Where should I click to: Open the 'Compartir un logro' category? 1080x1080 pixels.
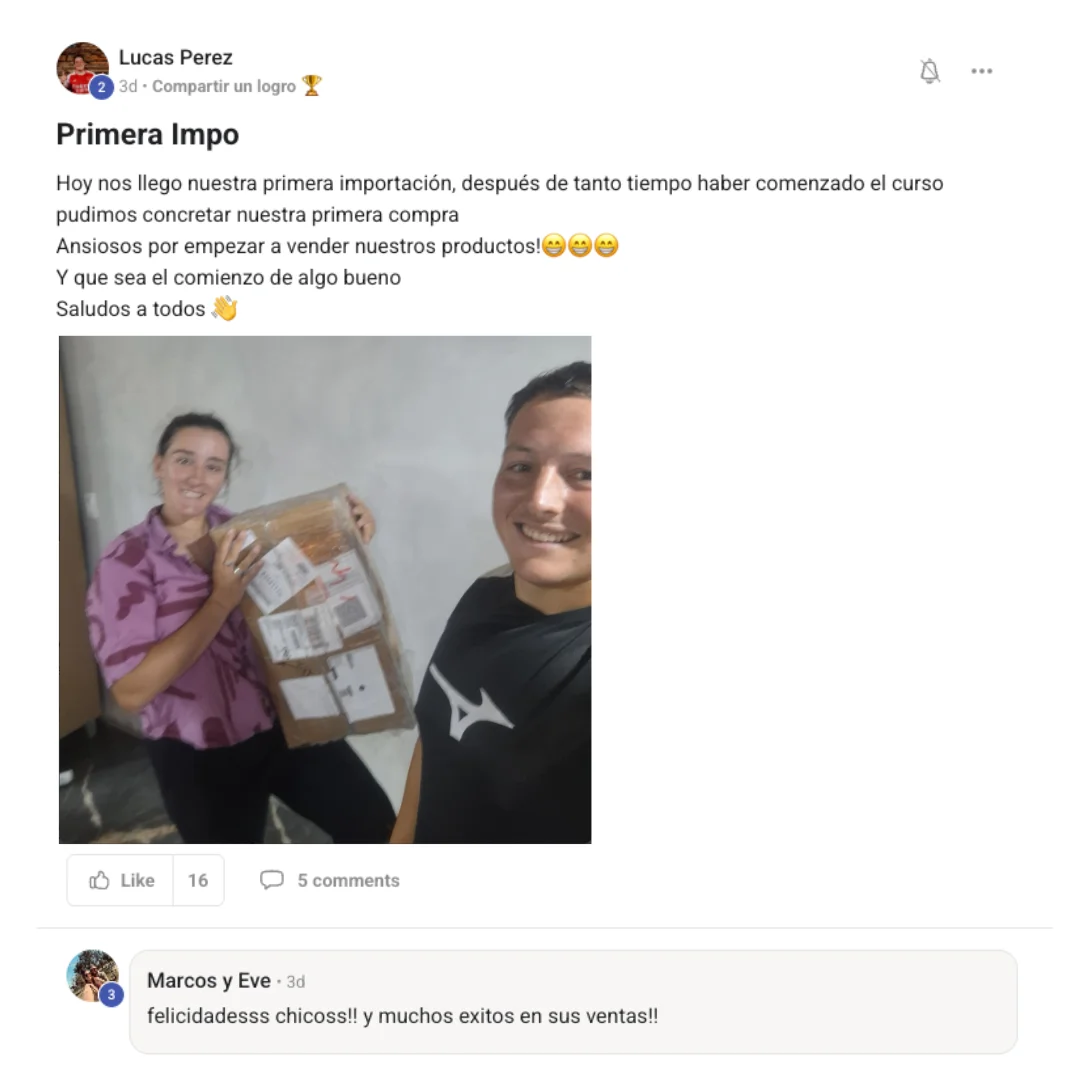[x=224, y=87]
